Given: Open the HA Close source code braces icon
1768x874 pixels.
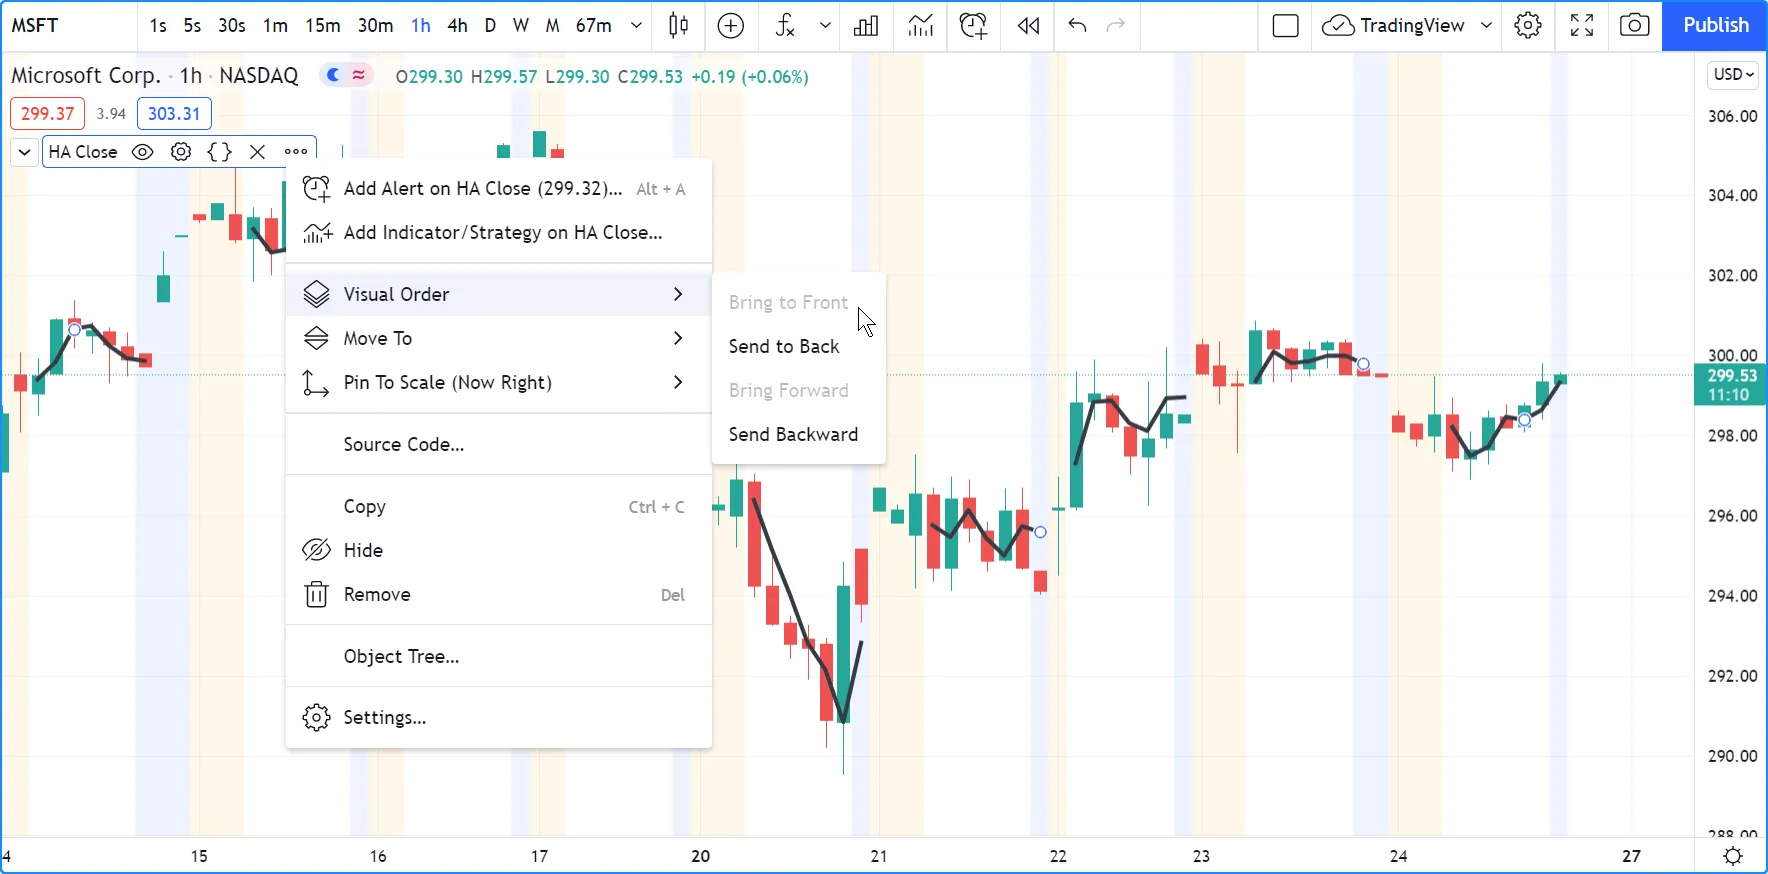Looking at the screenshot, I should point(219,152).
